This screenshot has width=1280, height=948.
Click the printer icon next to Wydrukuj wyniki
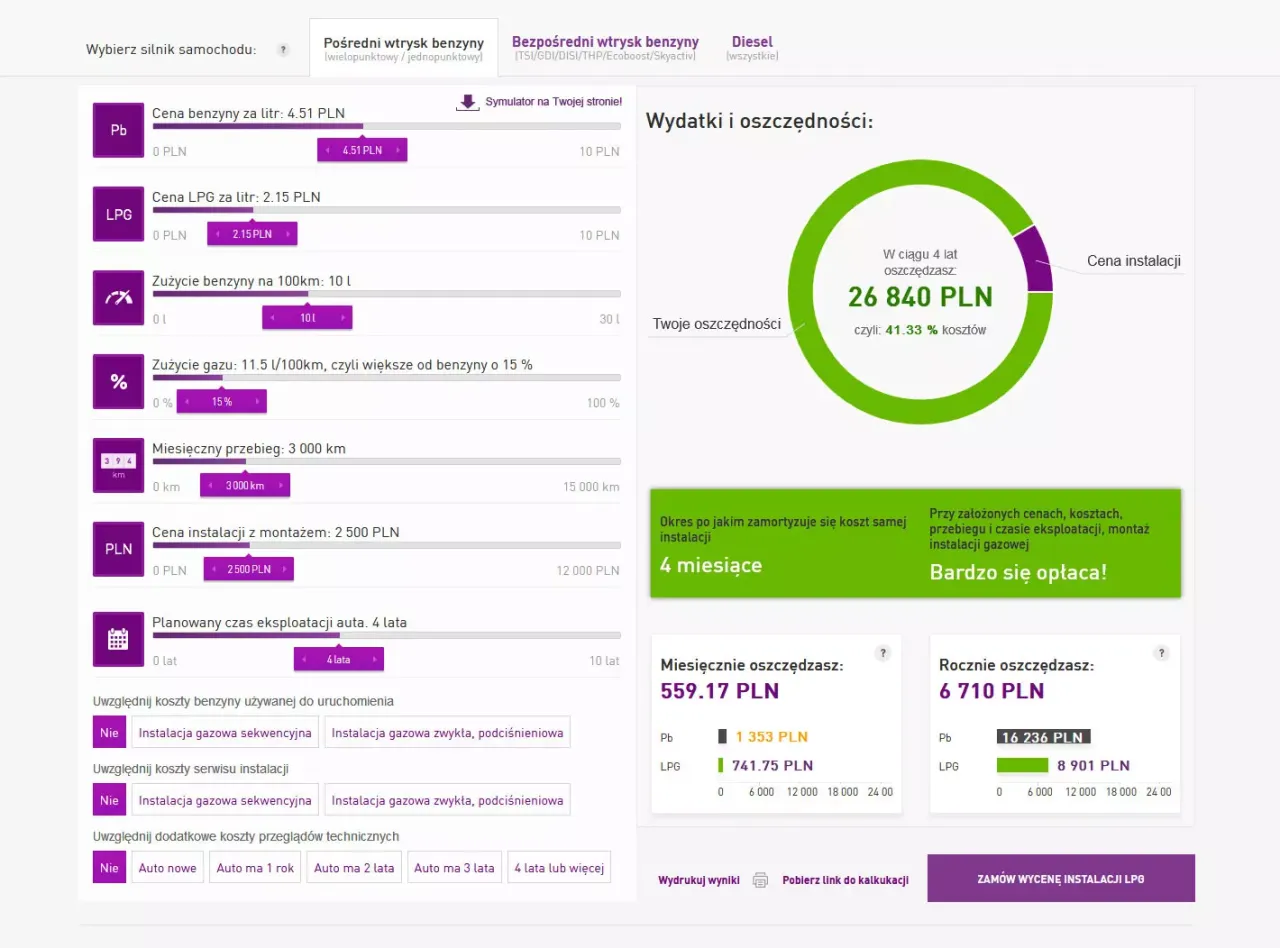point(759,880)
